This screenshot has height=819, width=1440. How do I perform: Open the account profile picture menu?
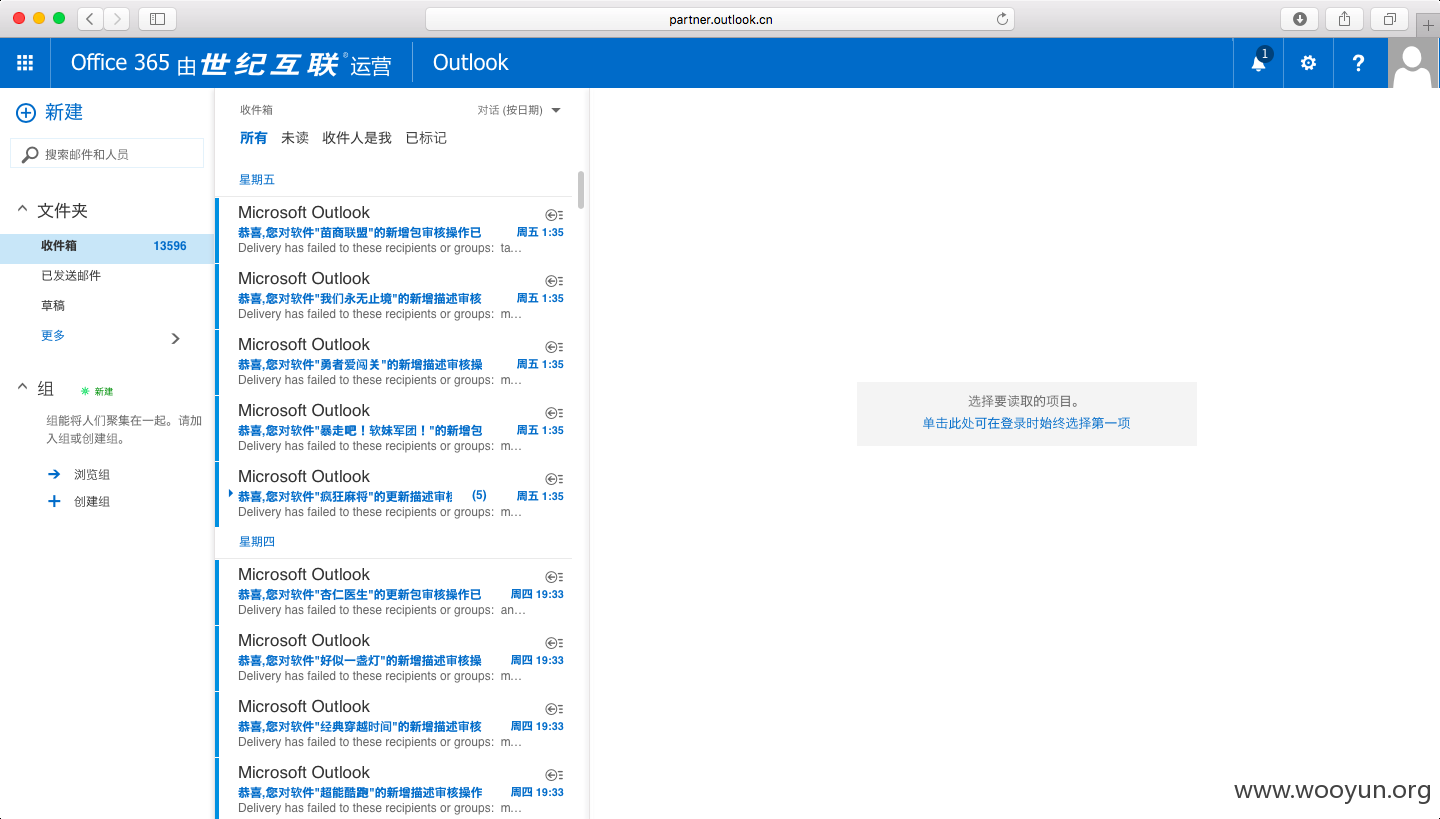tap(1413, 63)
